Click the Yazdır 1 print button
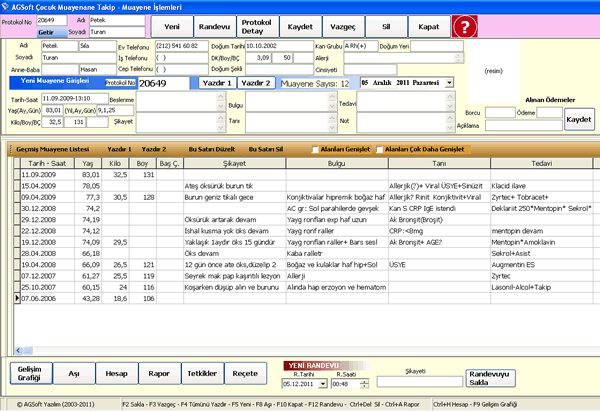600x411 pixels. (217, 83)
